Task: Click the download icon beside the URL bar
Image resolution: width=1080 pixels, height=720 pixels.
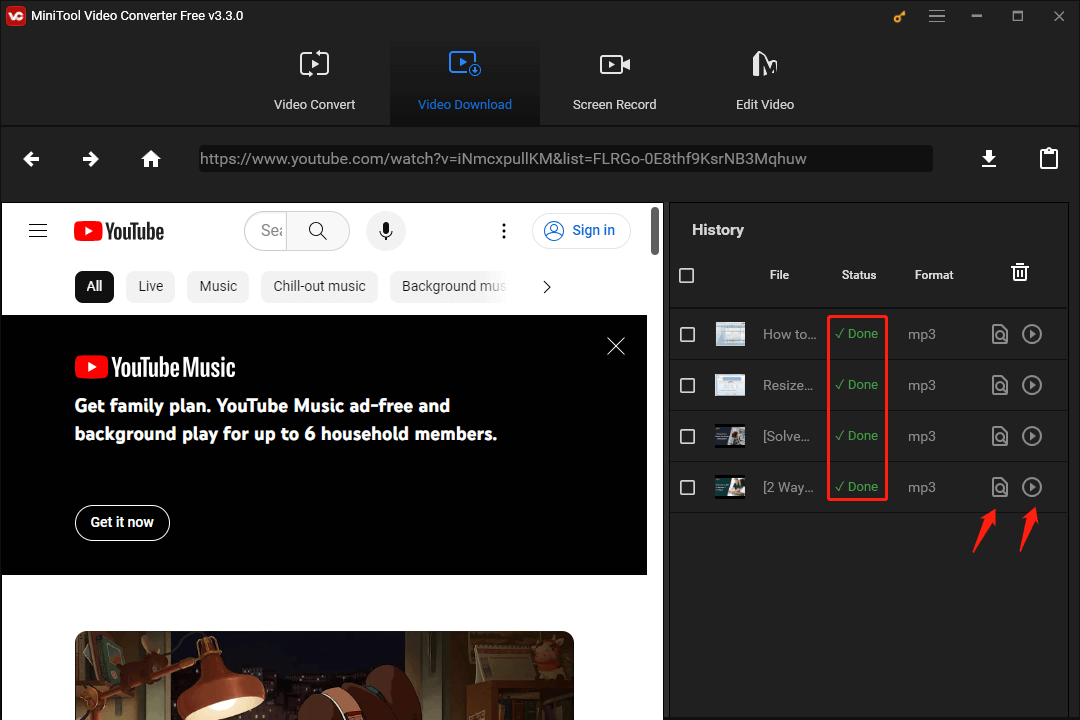Action: [x=988, y=158]
